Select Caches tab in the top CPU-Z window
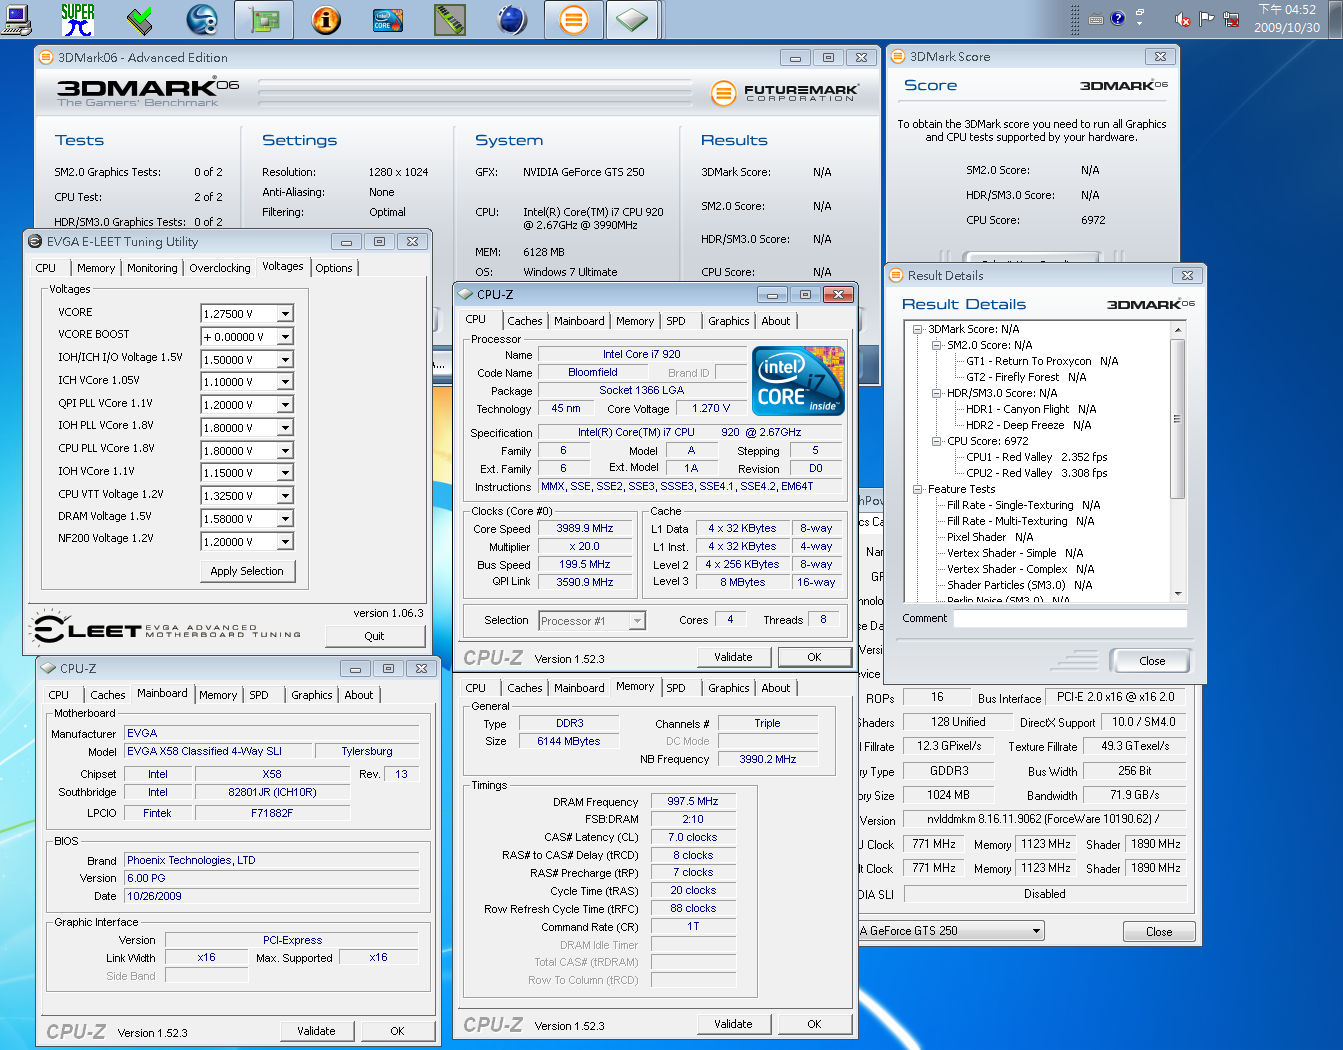Screen dimensions: 1343x1050 pyautogui.click(x=524, y=321)
